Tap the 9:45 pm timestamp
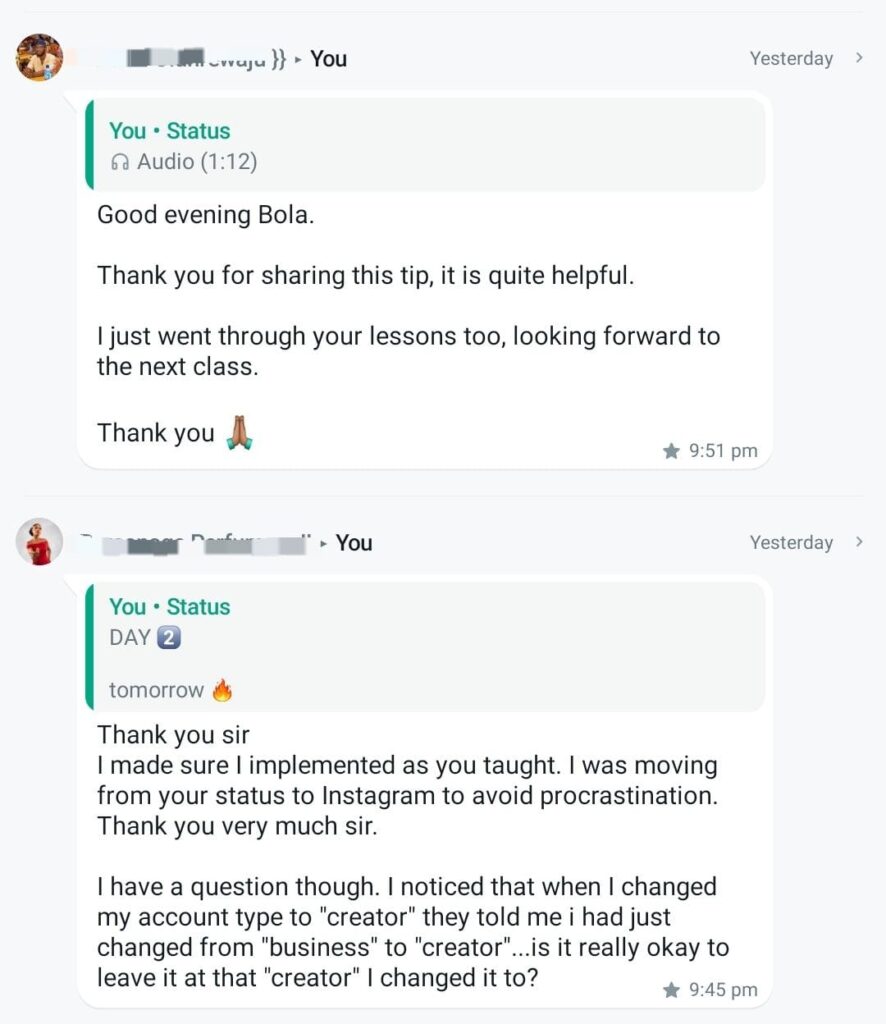 [723, 990]
